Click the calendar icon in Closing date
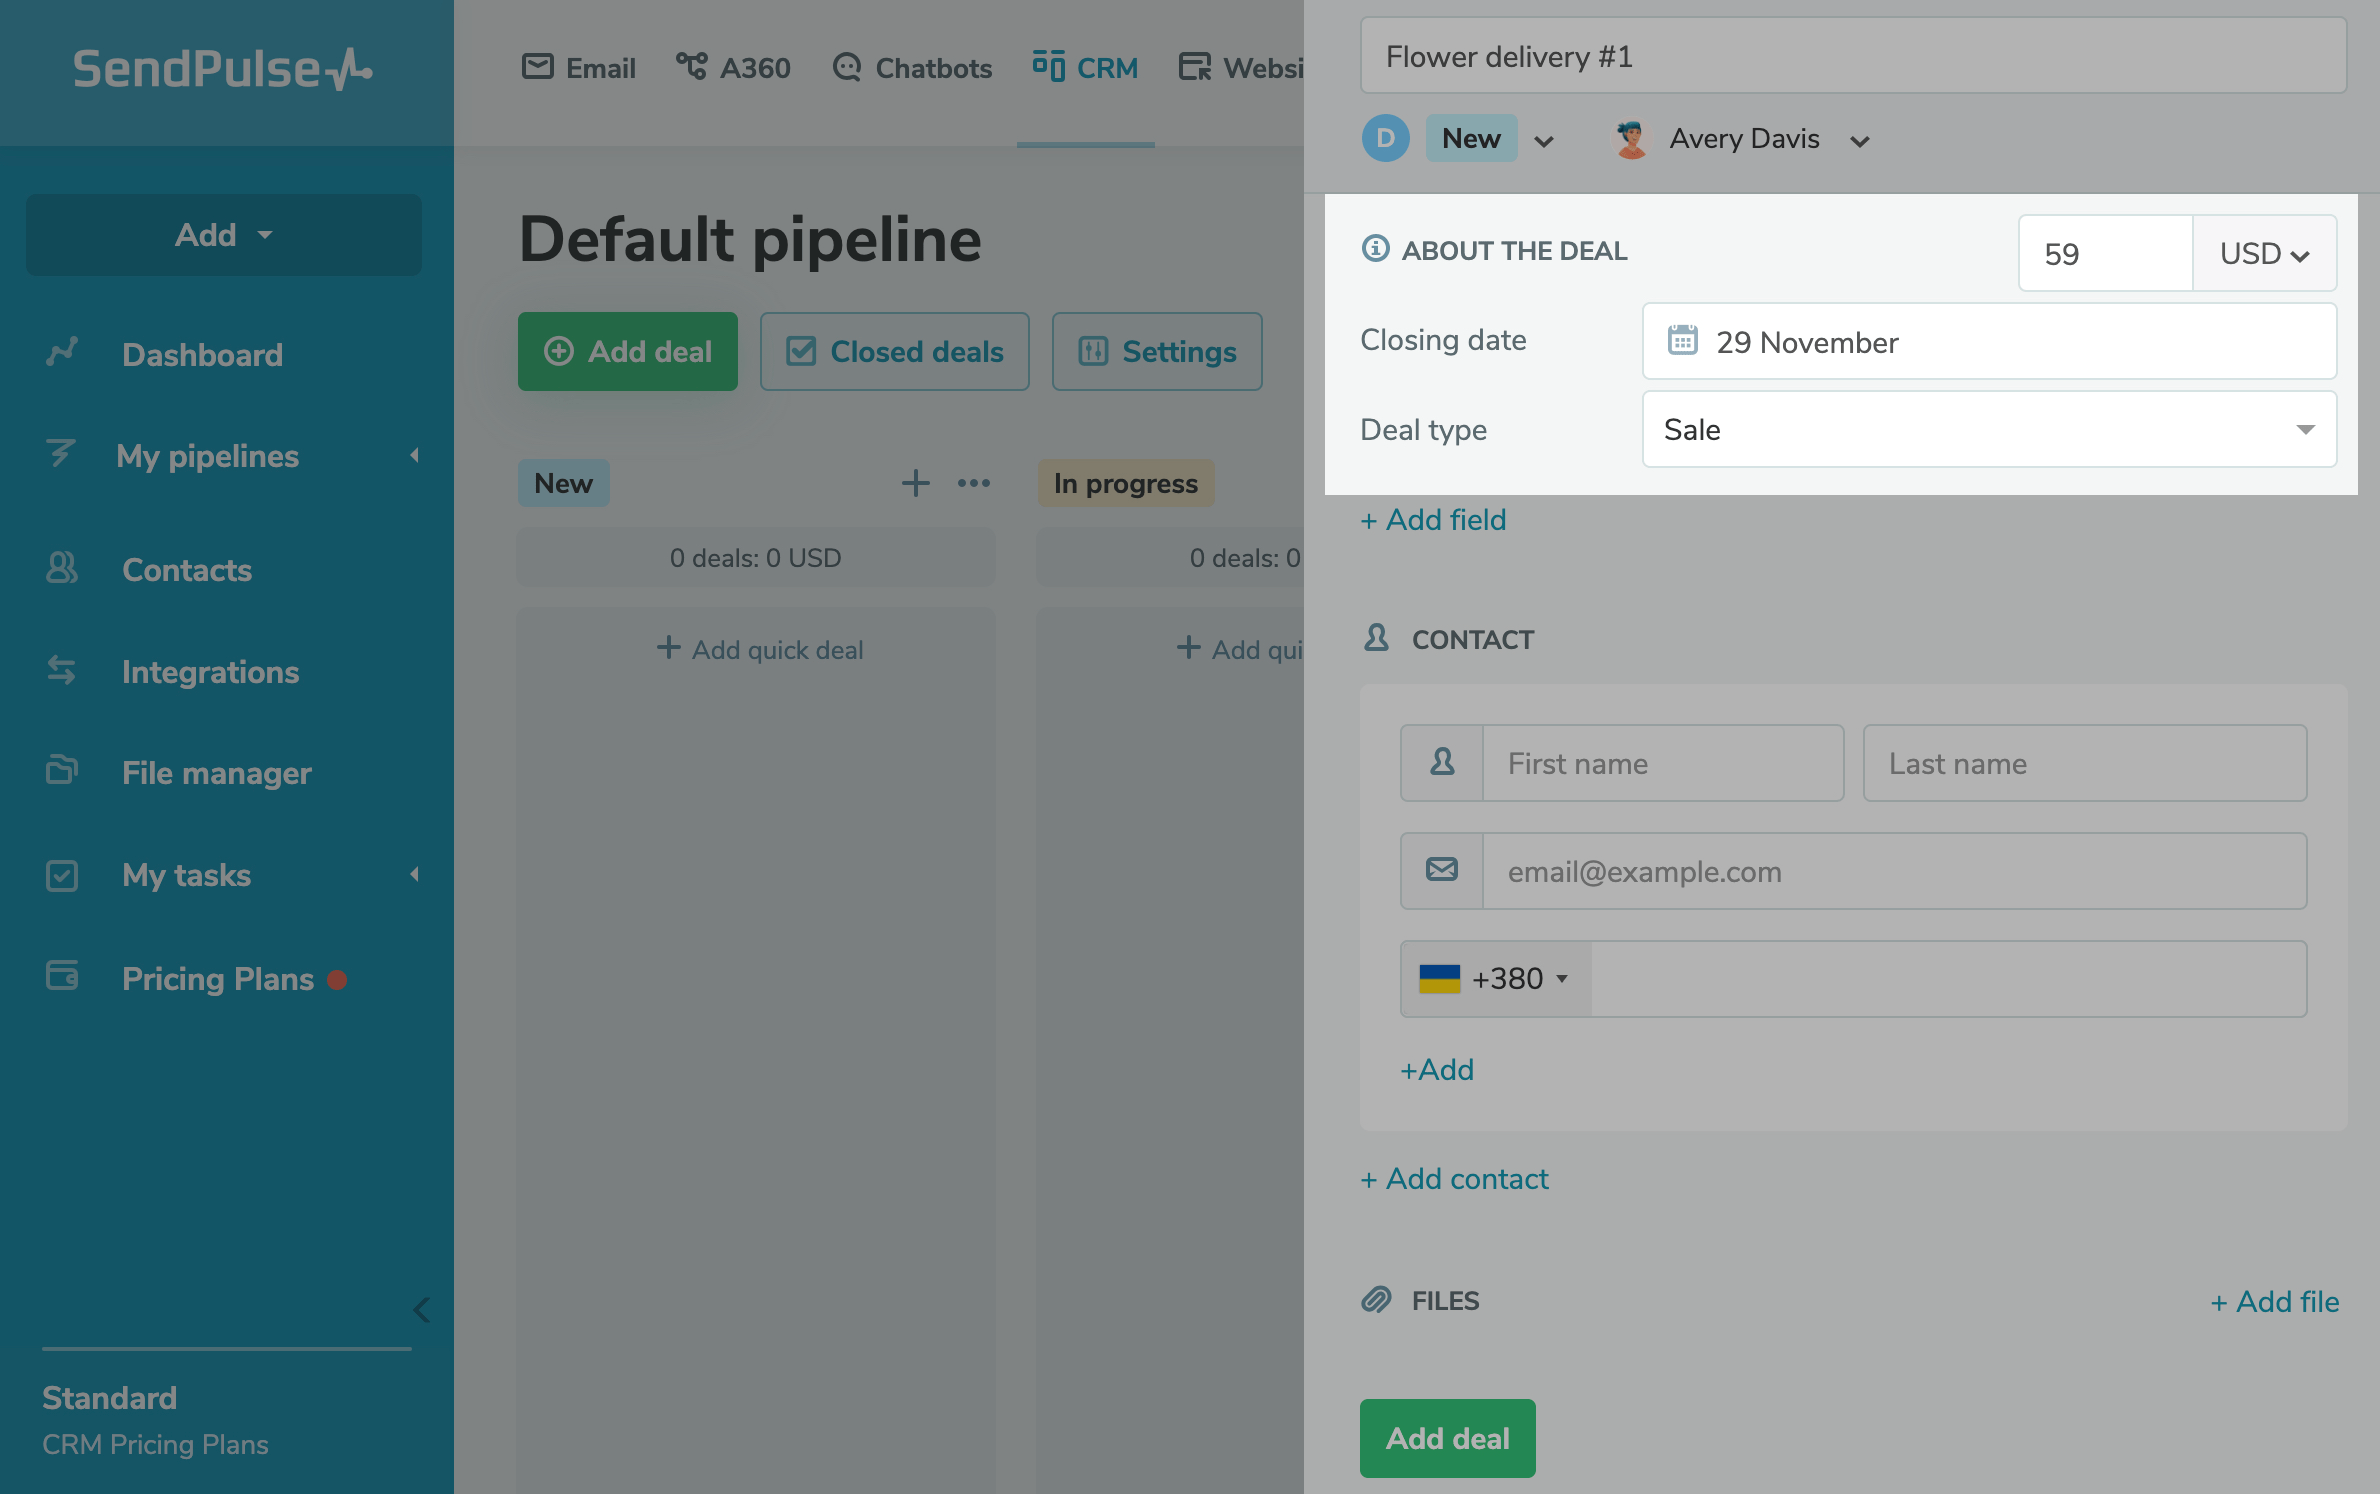This screenshot has height=1494, width=2380. pyautogui.click(x=1682, y=341)
